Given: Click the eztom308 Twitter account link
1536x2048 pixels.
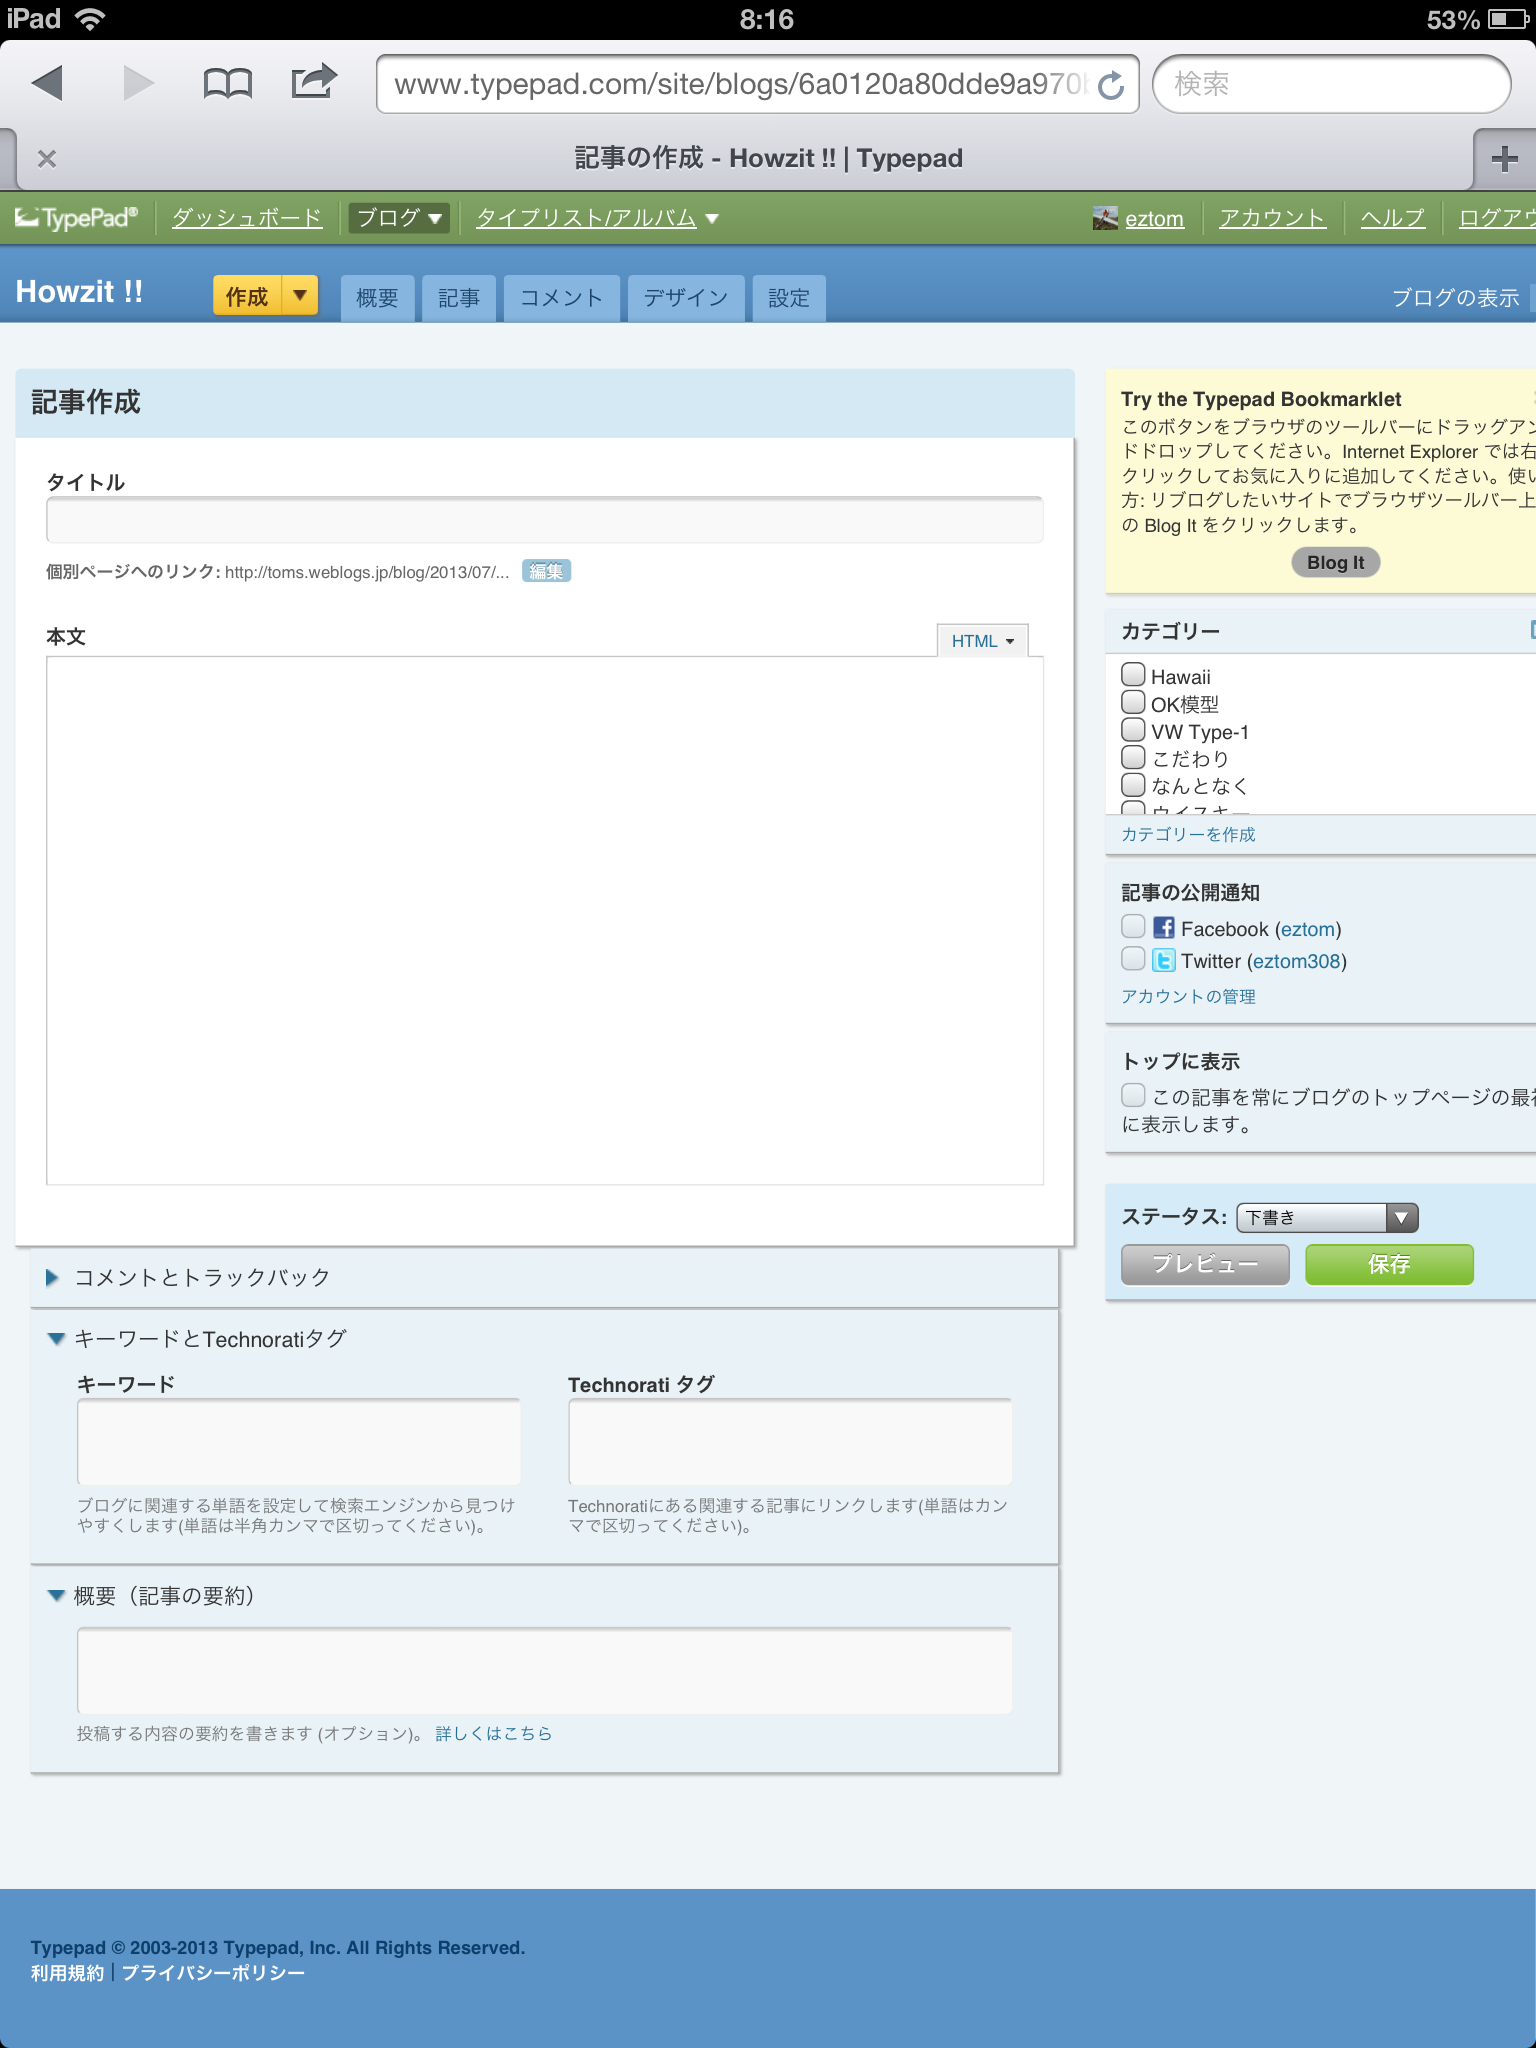Looking at the screenshot, I should pos(1296,961).
